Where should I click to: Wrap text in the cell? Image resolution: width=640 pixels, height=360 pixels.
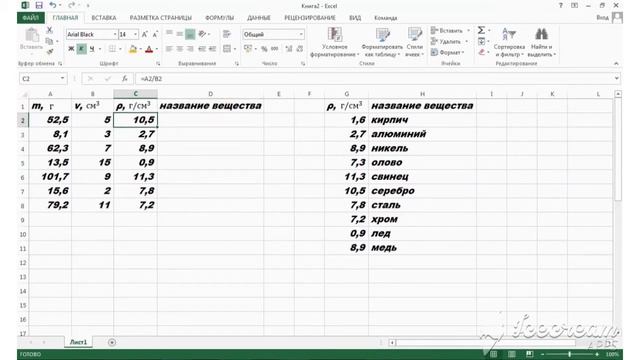coord(227,34)
